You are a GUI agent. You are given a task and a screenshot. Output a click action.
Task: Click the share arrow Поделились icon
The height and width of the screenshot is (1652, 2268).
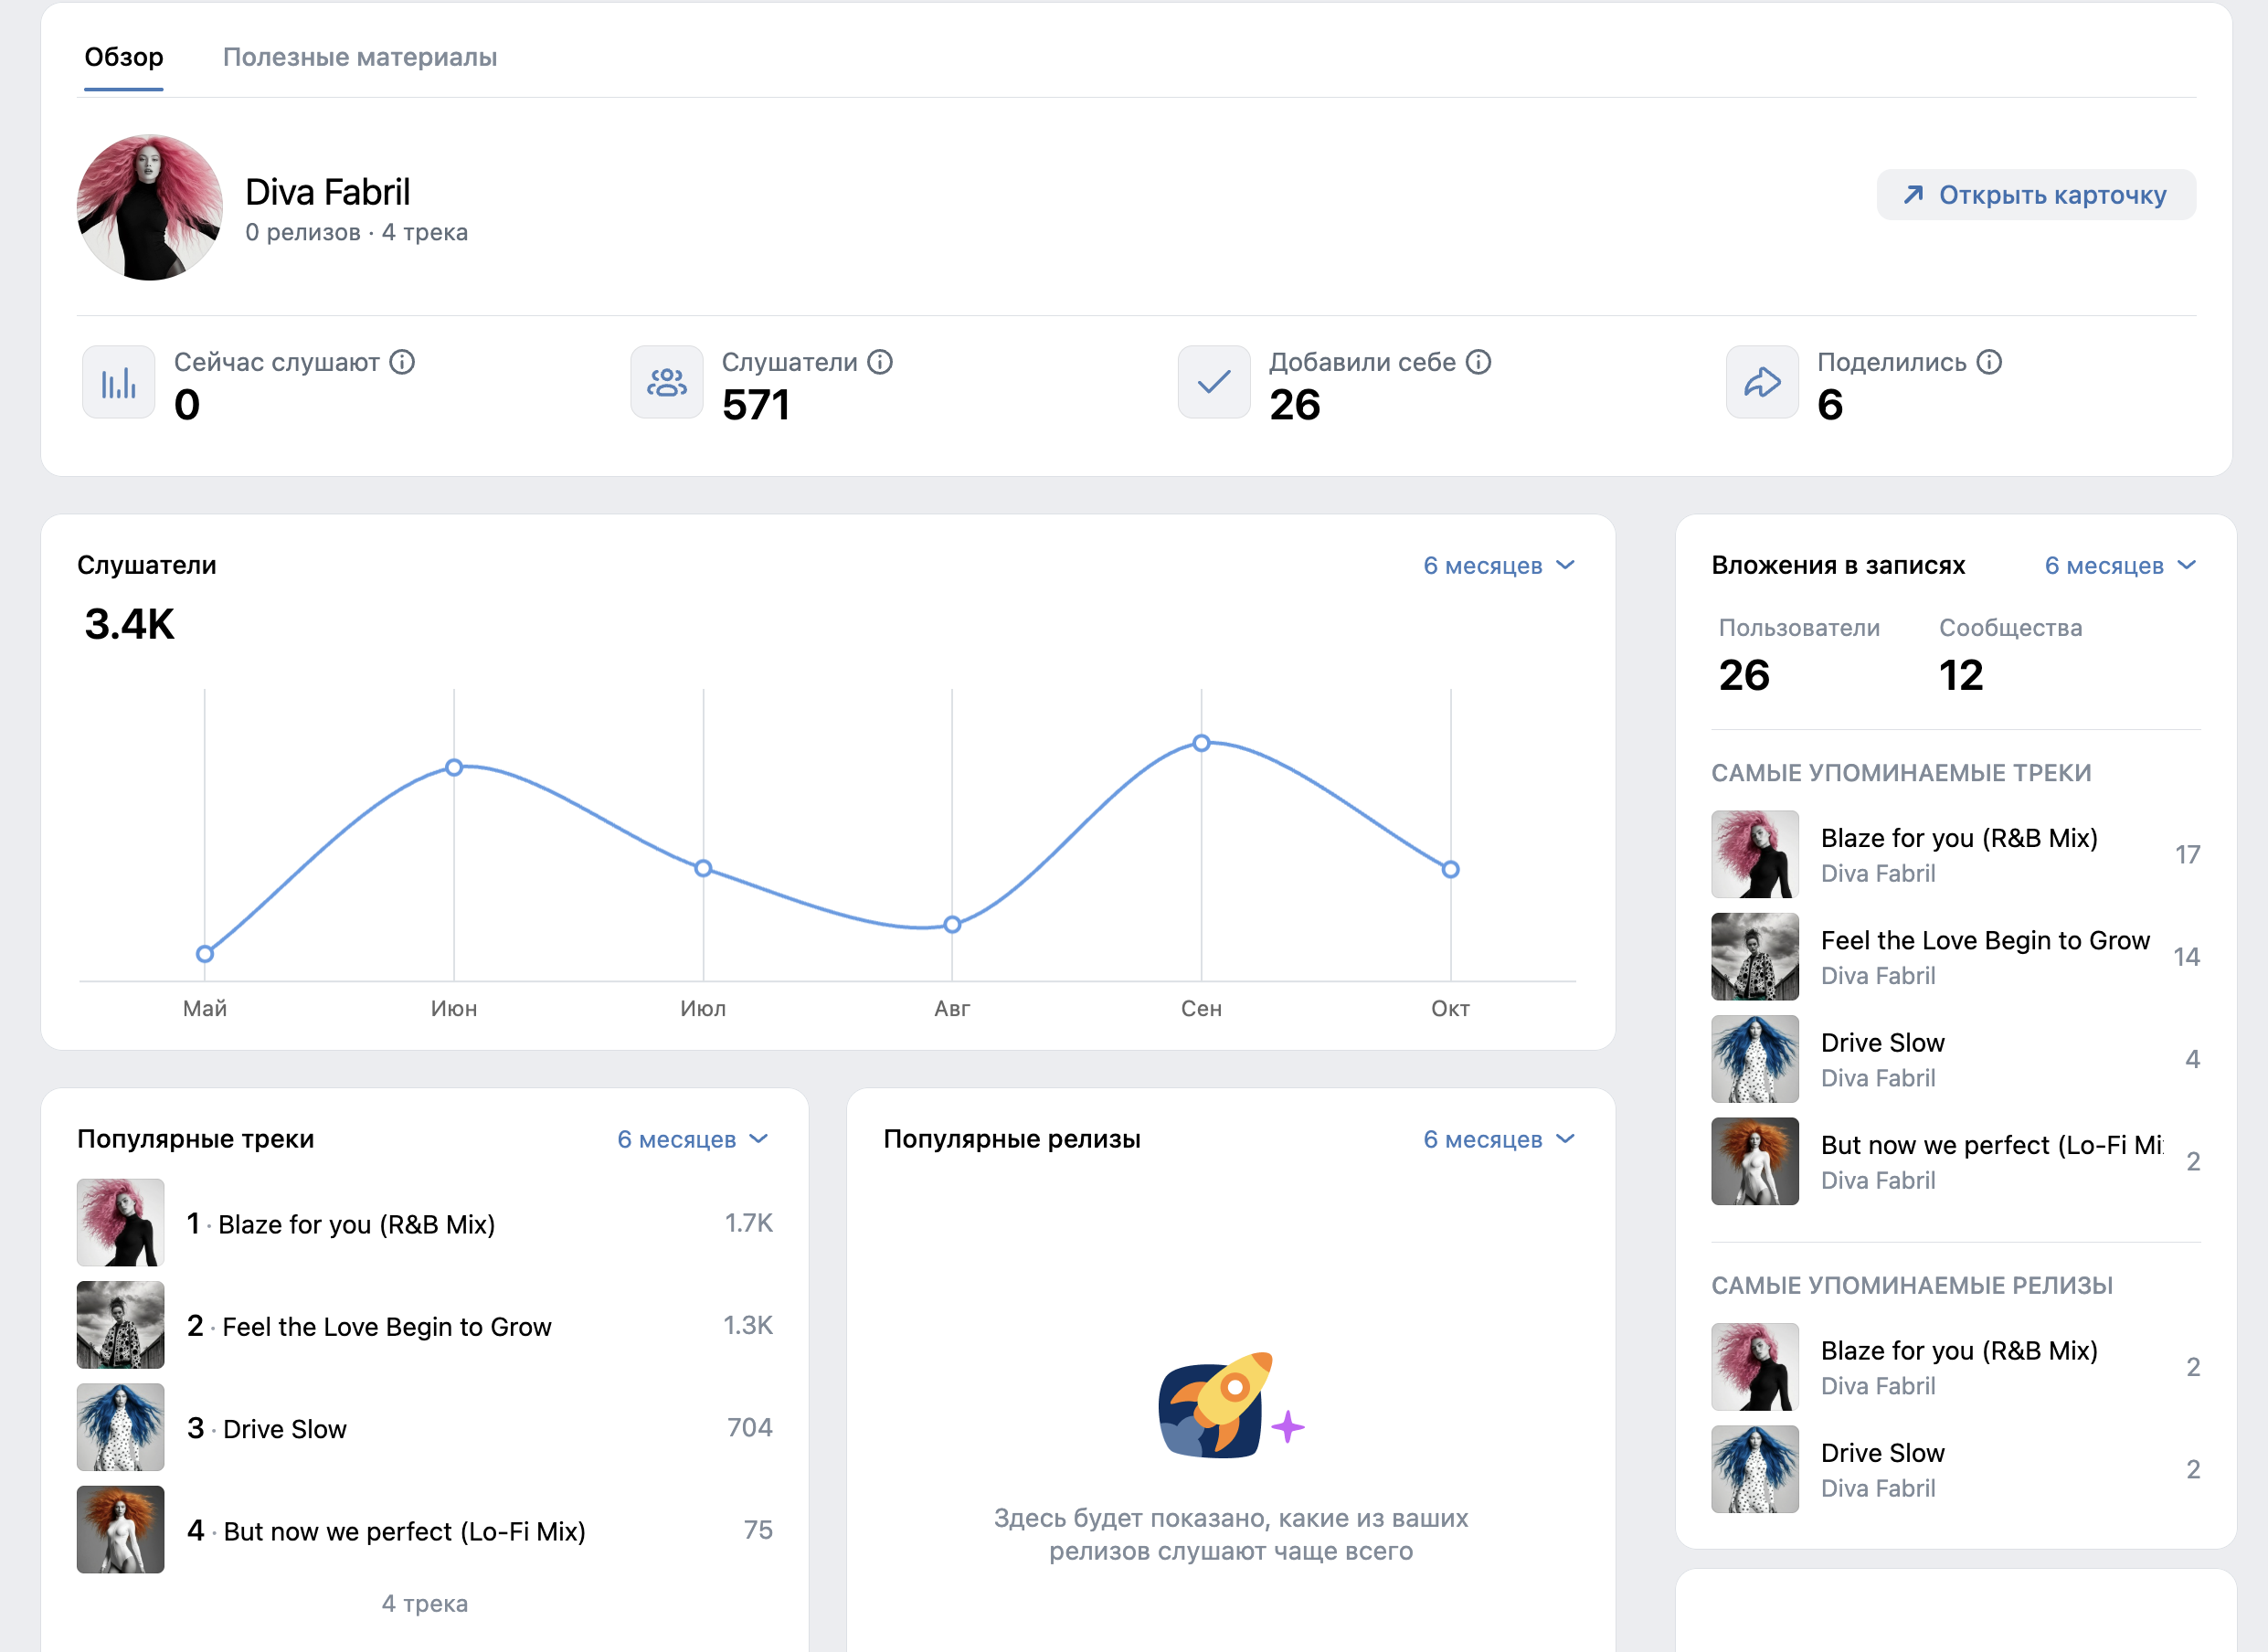coord(1762,382)
